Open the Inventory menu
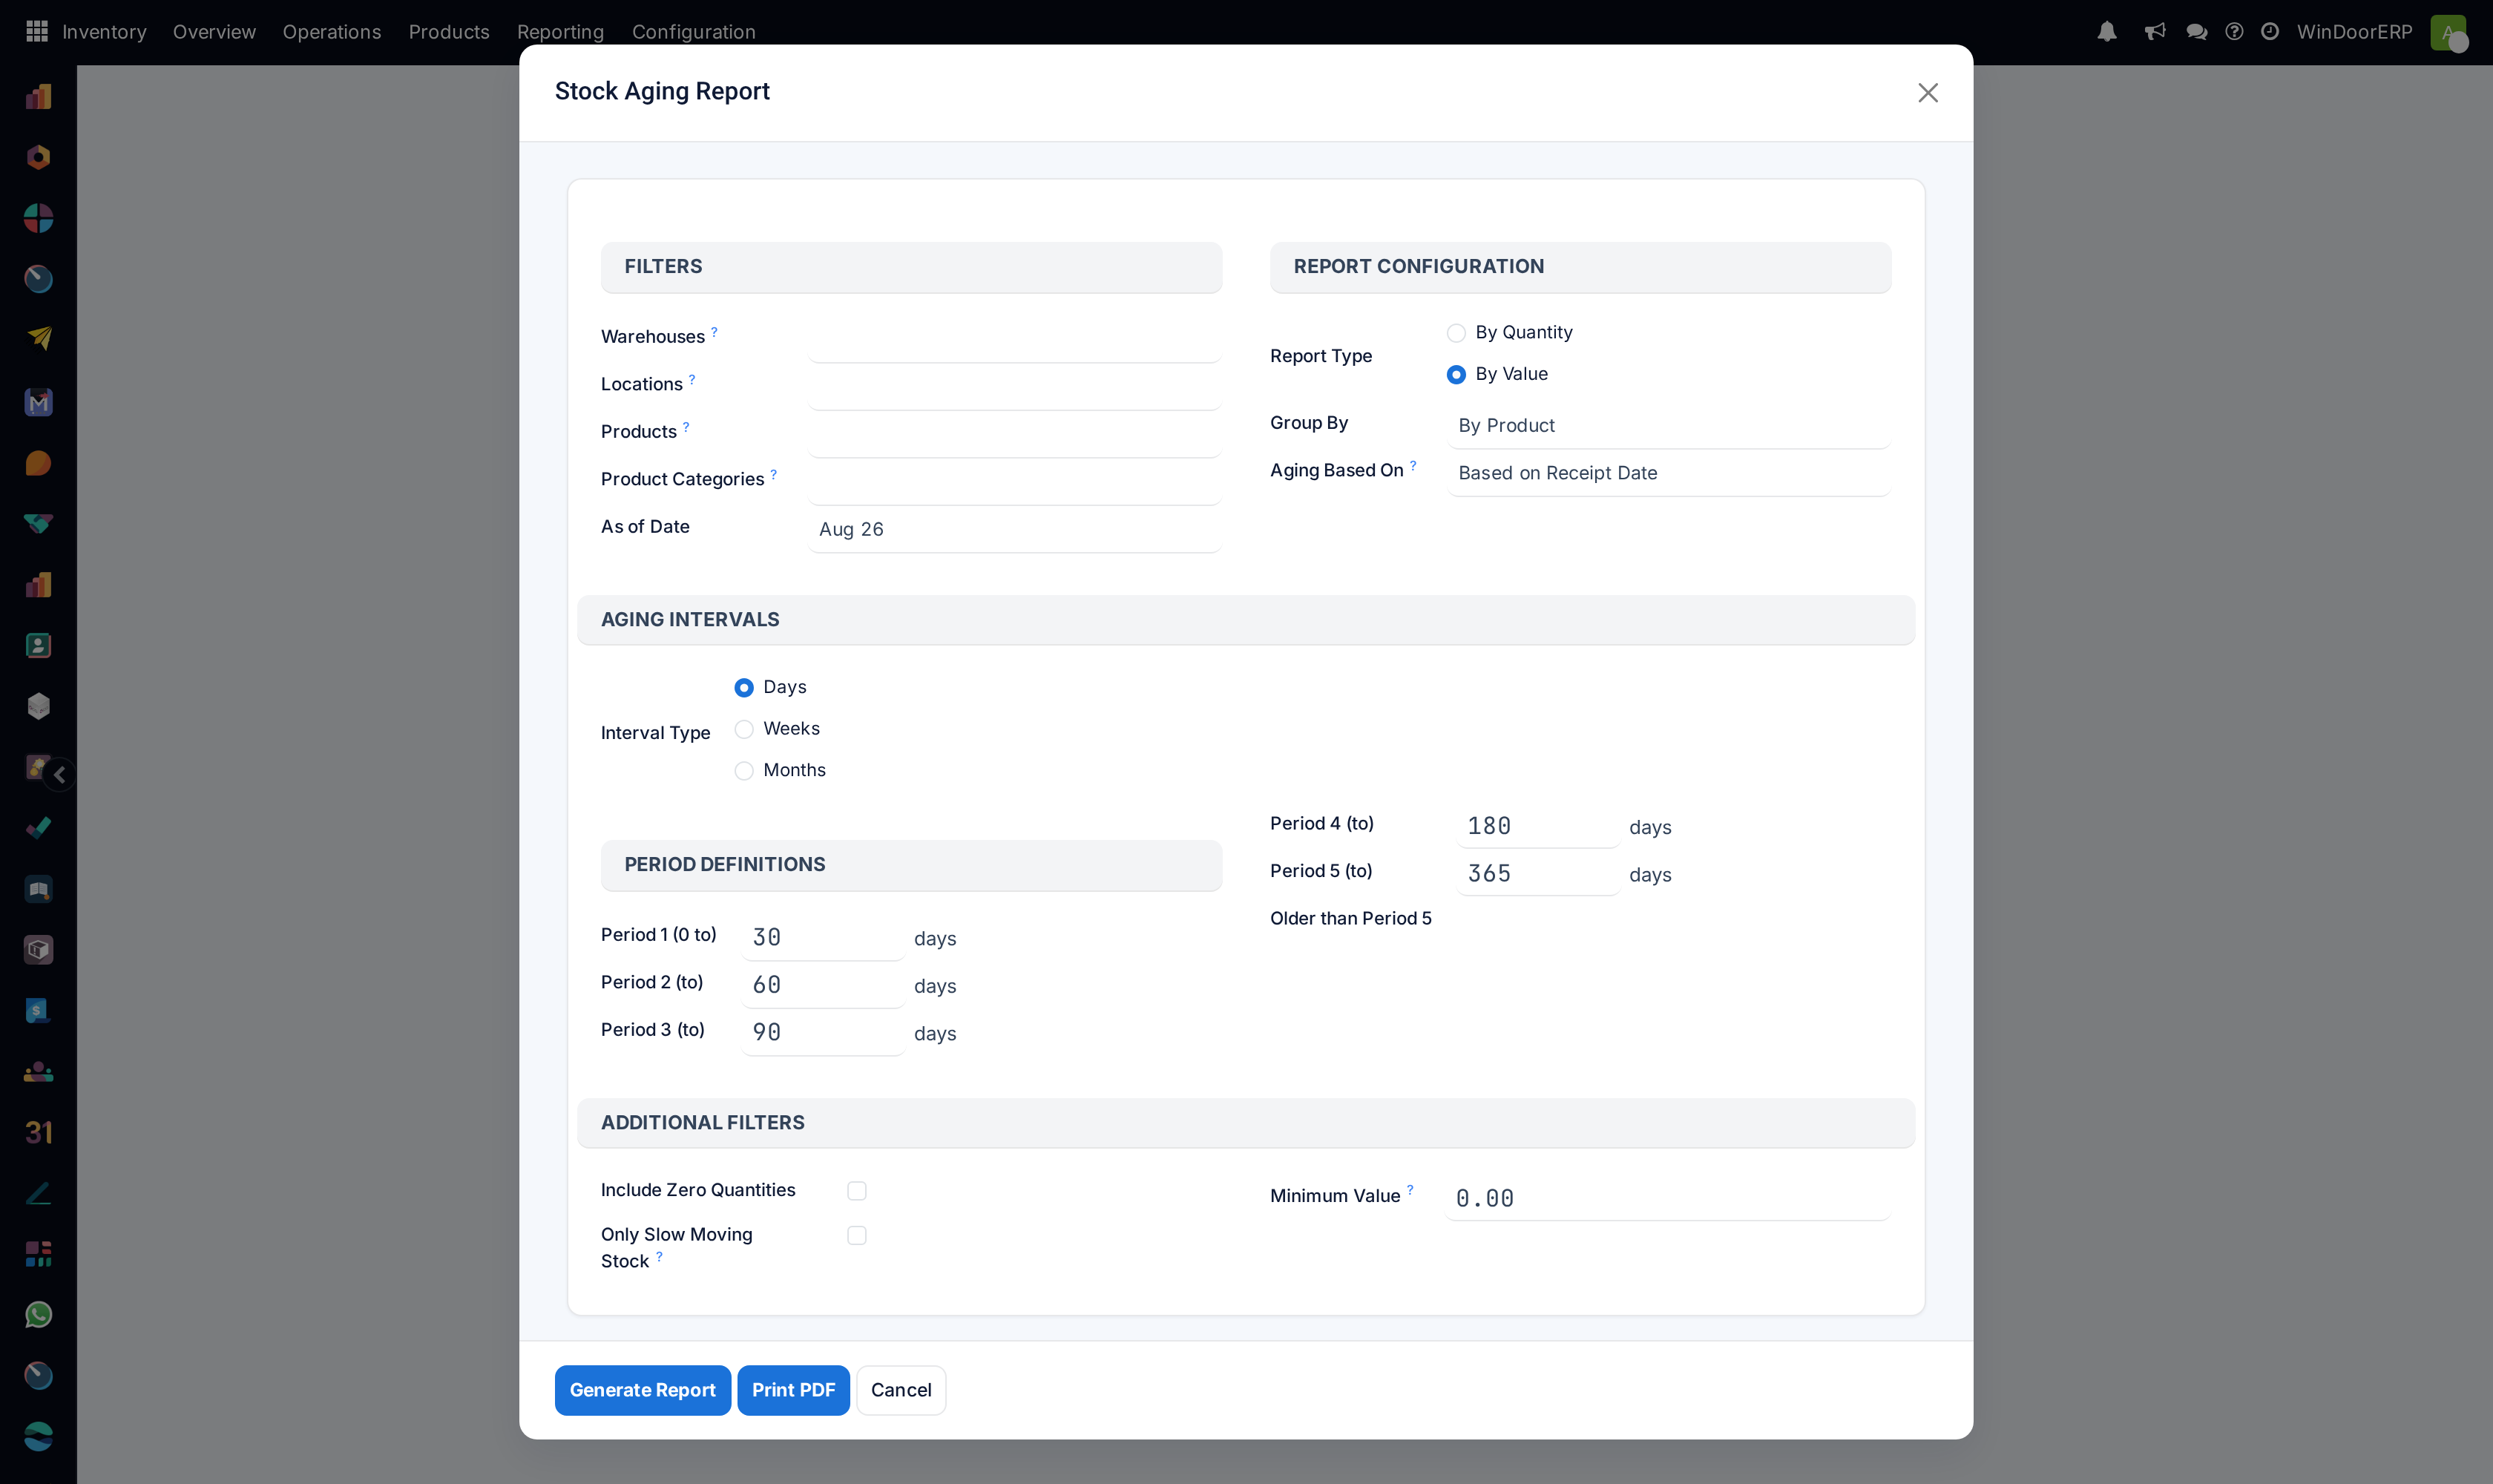 coord(104,31)
